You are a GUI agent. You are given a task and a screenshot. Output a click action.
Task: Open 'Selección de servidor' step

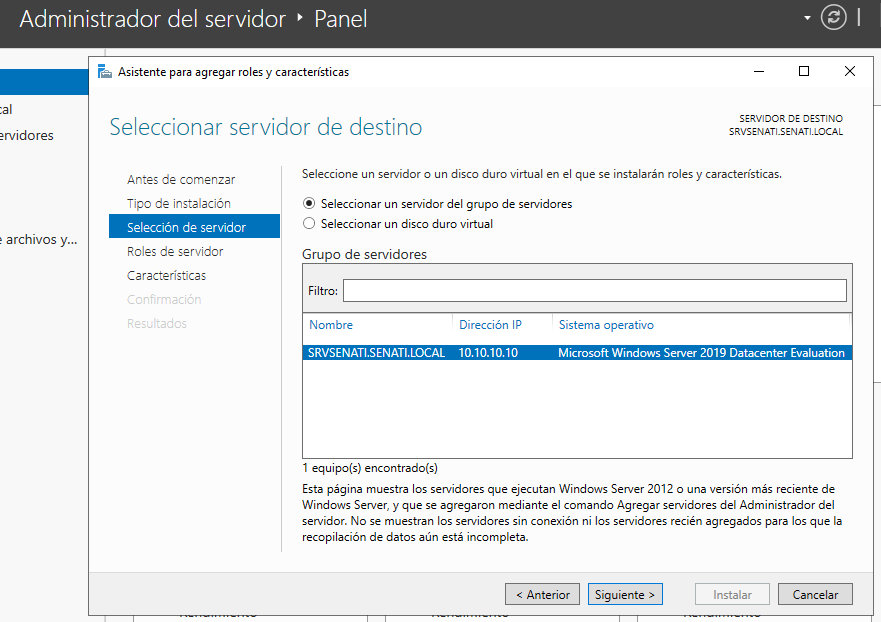194,226
